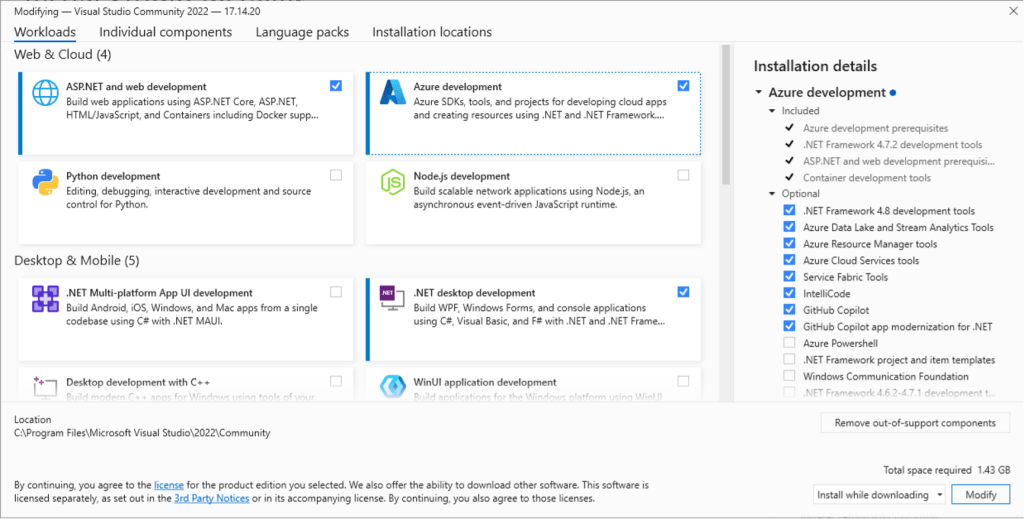Collapse the Azure development details section
Screen dimensions: 1024x519
coord(759,93)
